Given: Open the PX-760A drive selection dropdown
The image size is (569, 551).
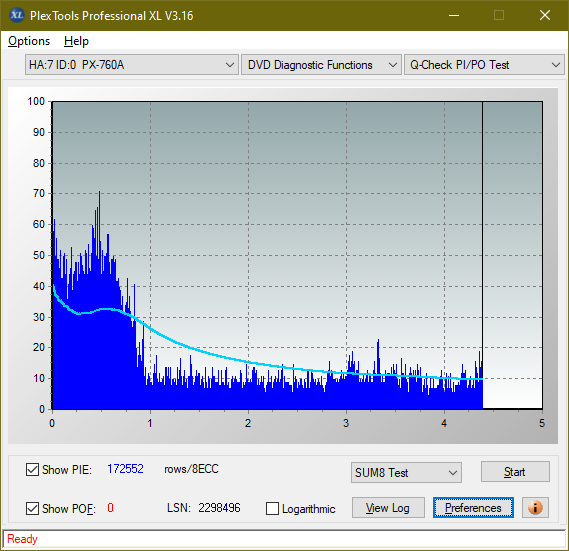Looking at the screenshot, I should click(132, 65).
